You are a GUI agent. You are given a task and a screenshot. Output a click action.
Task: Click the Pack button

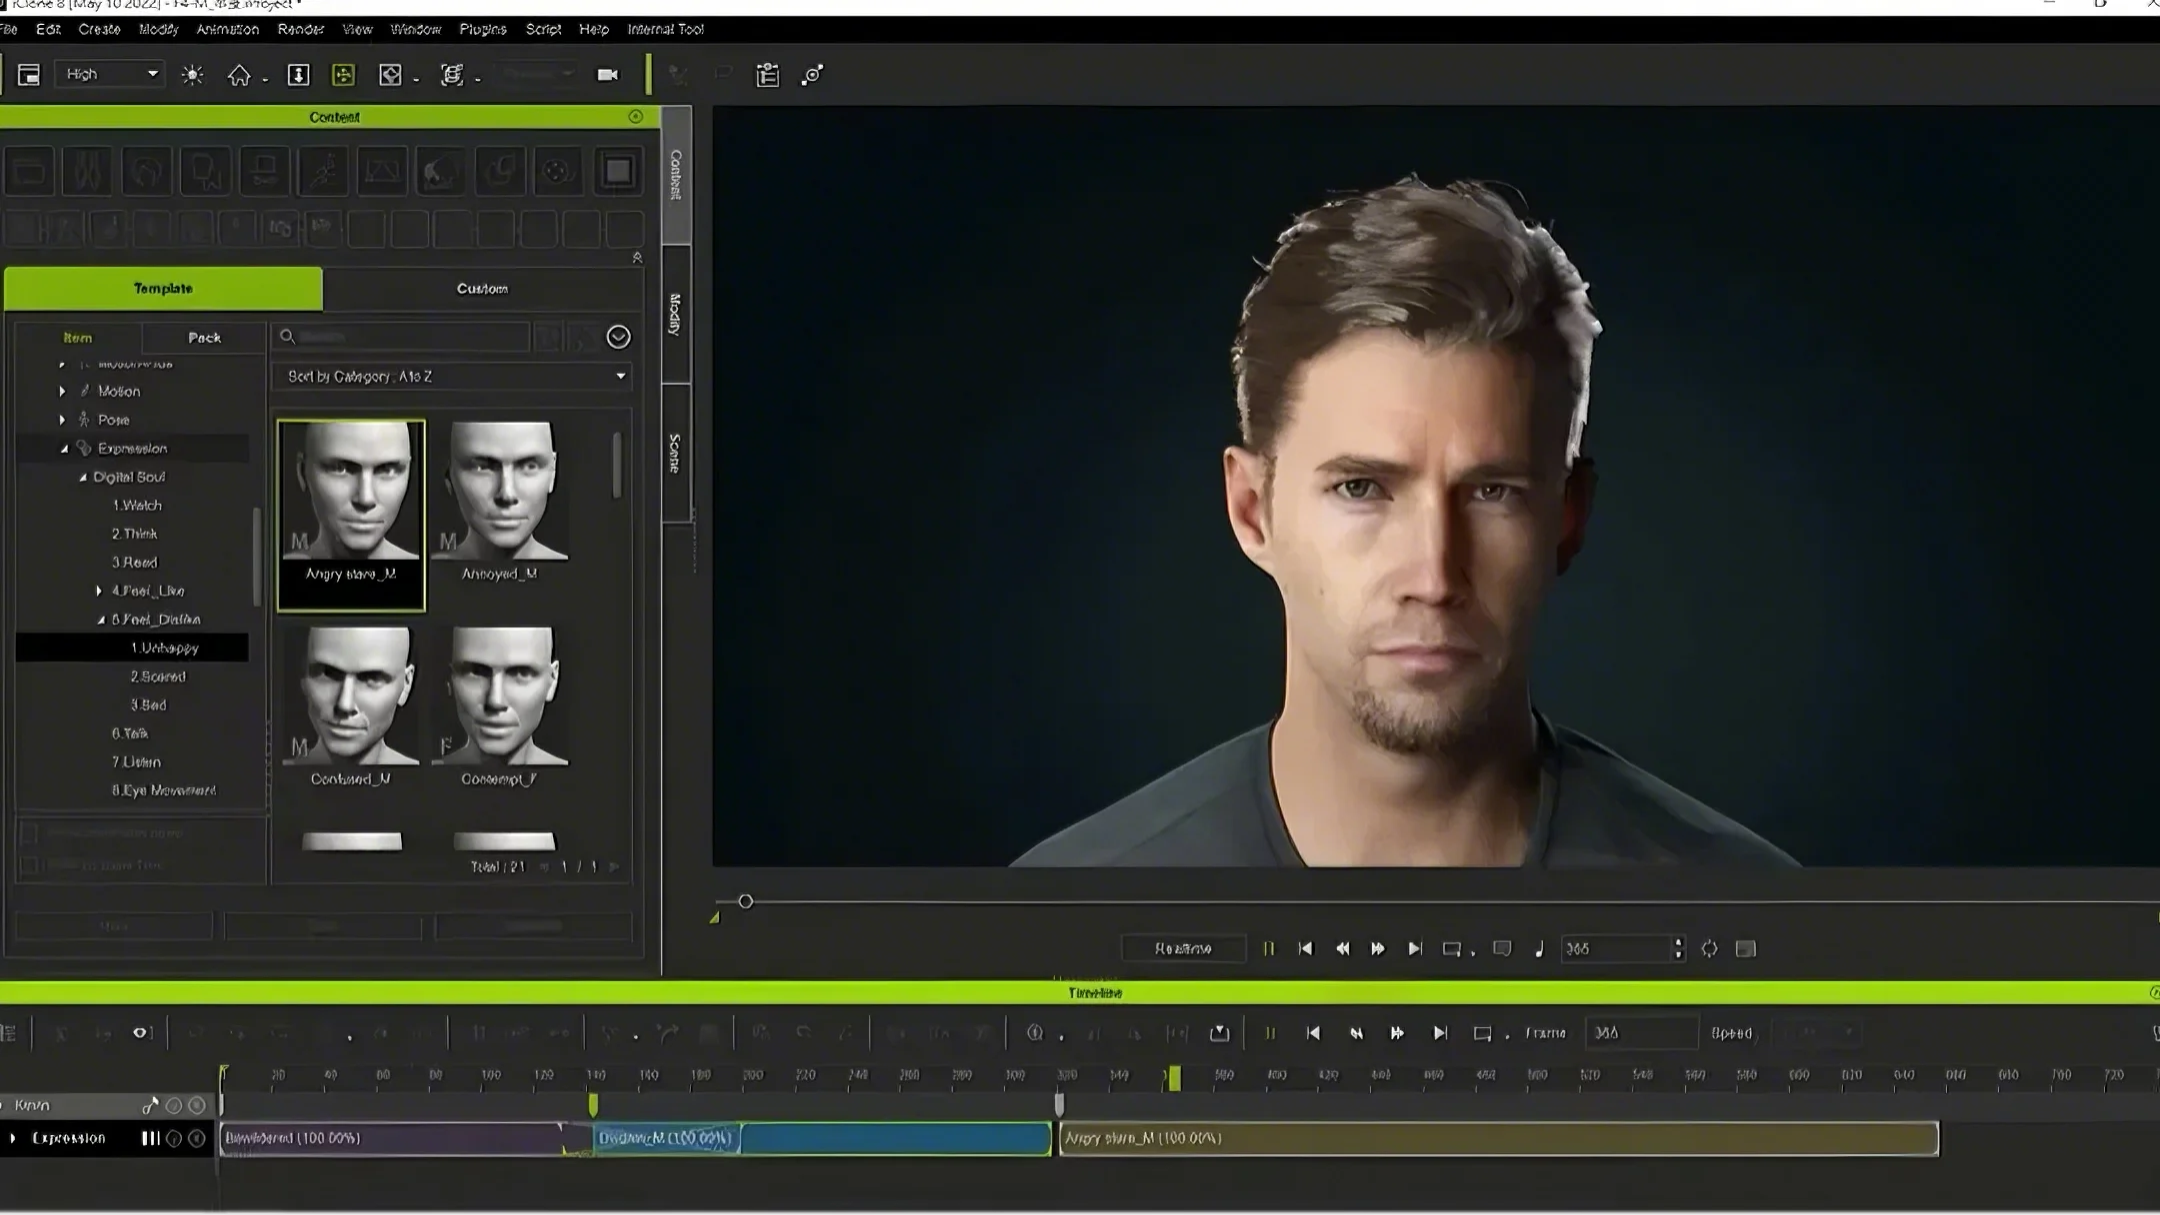204,337
